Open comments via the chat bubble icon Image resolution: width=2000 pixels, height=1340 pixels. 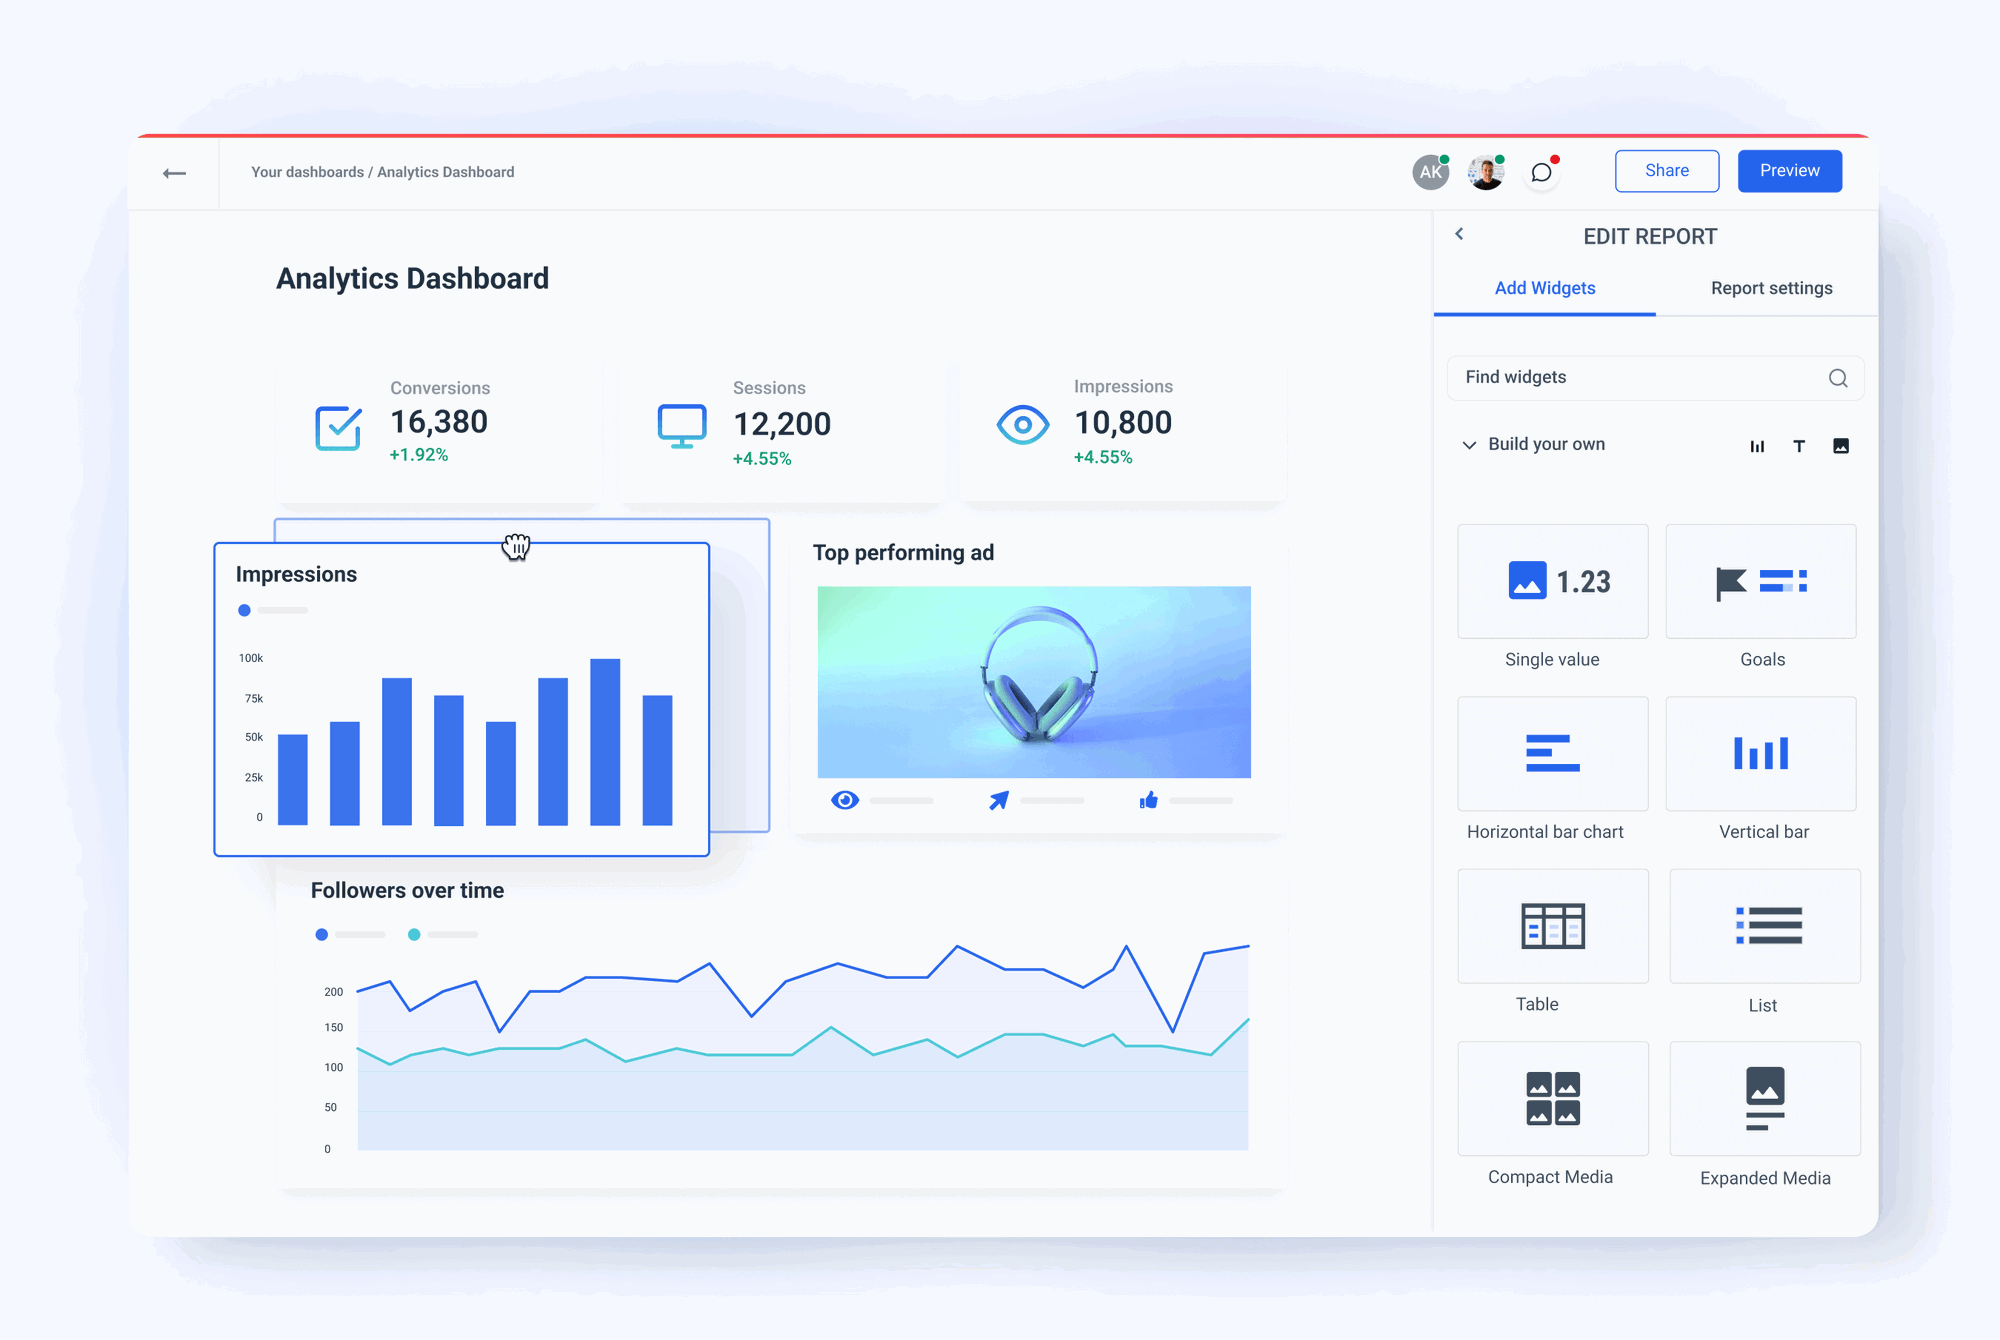[x=1541, y=171]
